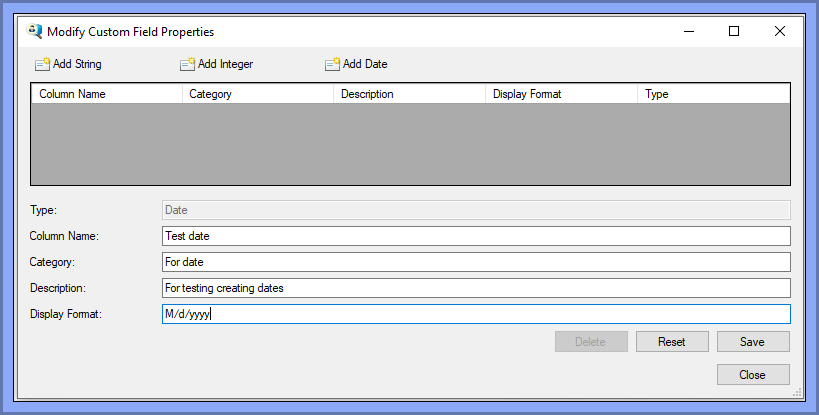
Task: Sort by Description column header
Action: coord(410,94)
